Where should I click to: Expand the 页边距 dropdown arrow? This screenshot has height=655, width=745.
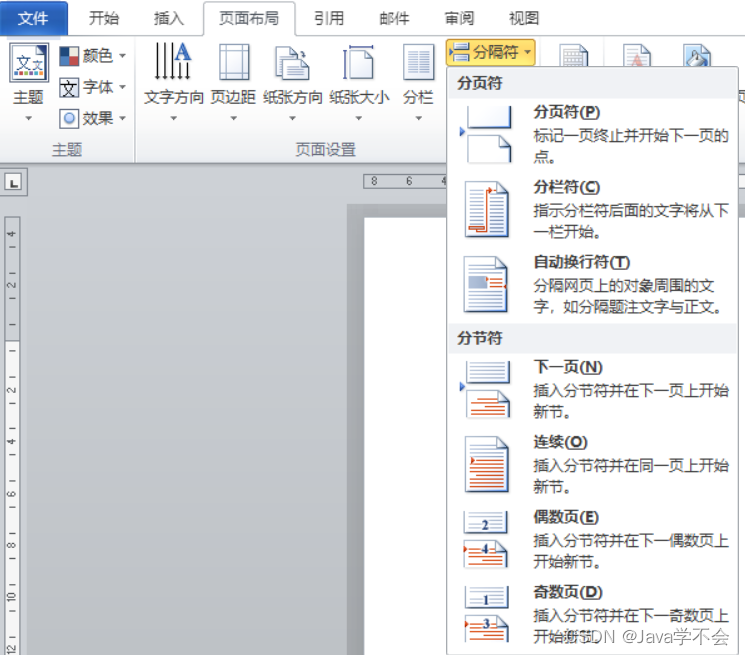pyautogui.click(x=233, y=118)
